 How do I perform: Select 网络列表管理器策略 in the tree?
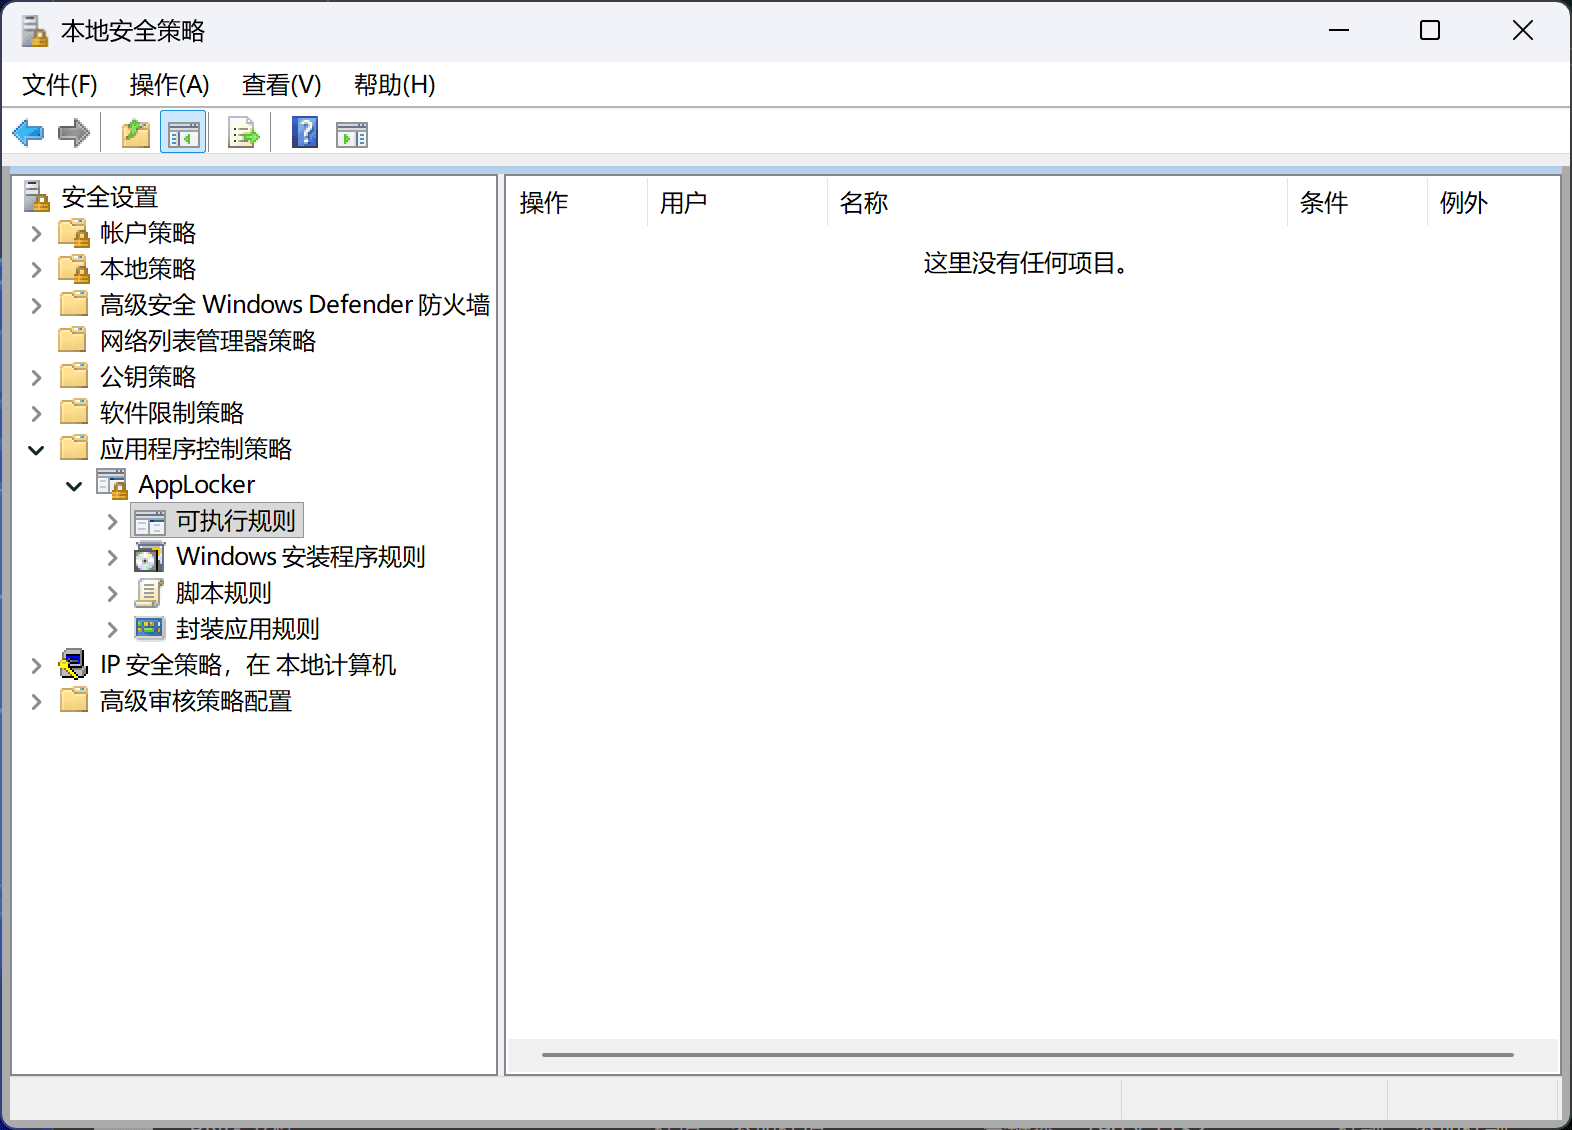click(207, 341)
